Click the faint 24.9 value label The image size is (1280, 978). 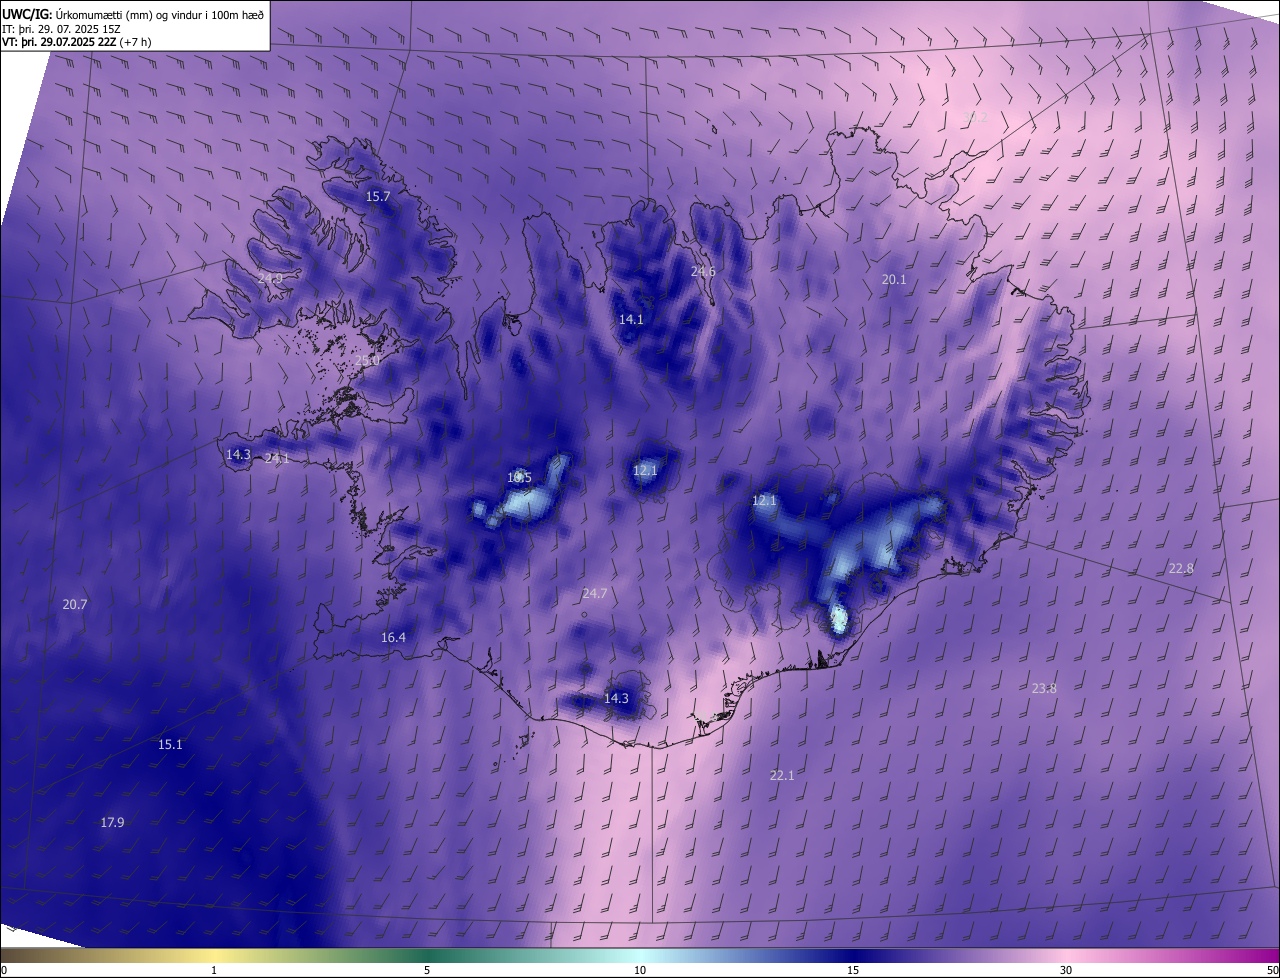[x=270, y=278]
